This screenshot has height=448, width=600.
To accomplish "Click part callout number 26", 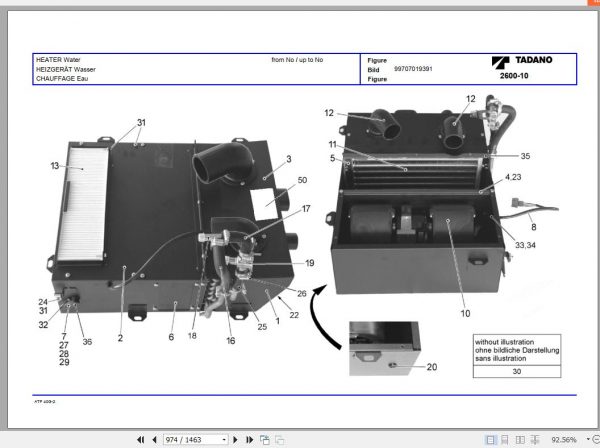I will [x=302, y=293].
